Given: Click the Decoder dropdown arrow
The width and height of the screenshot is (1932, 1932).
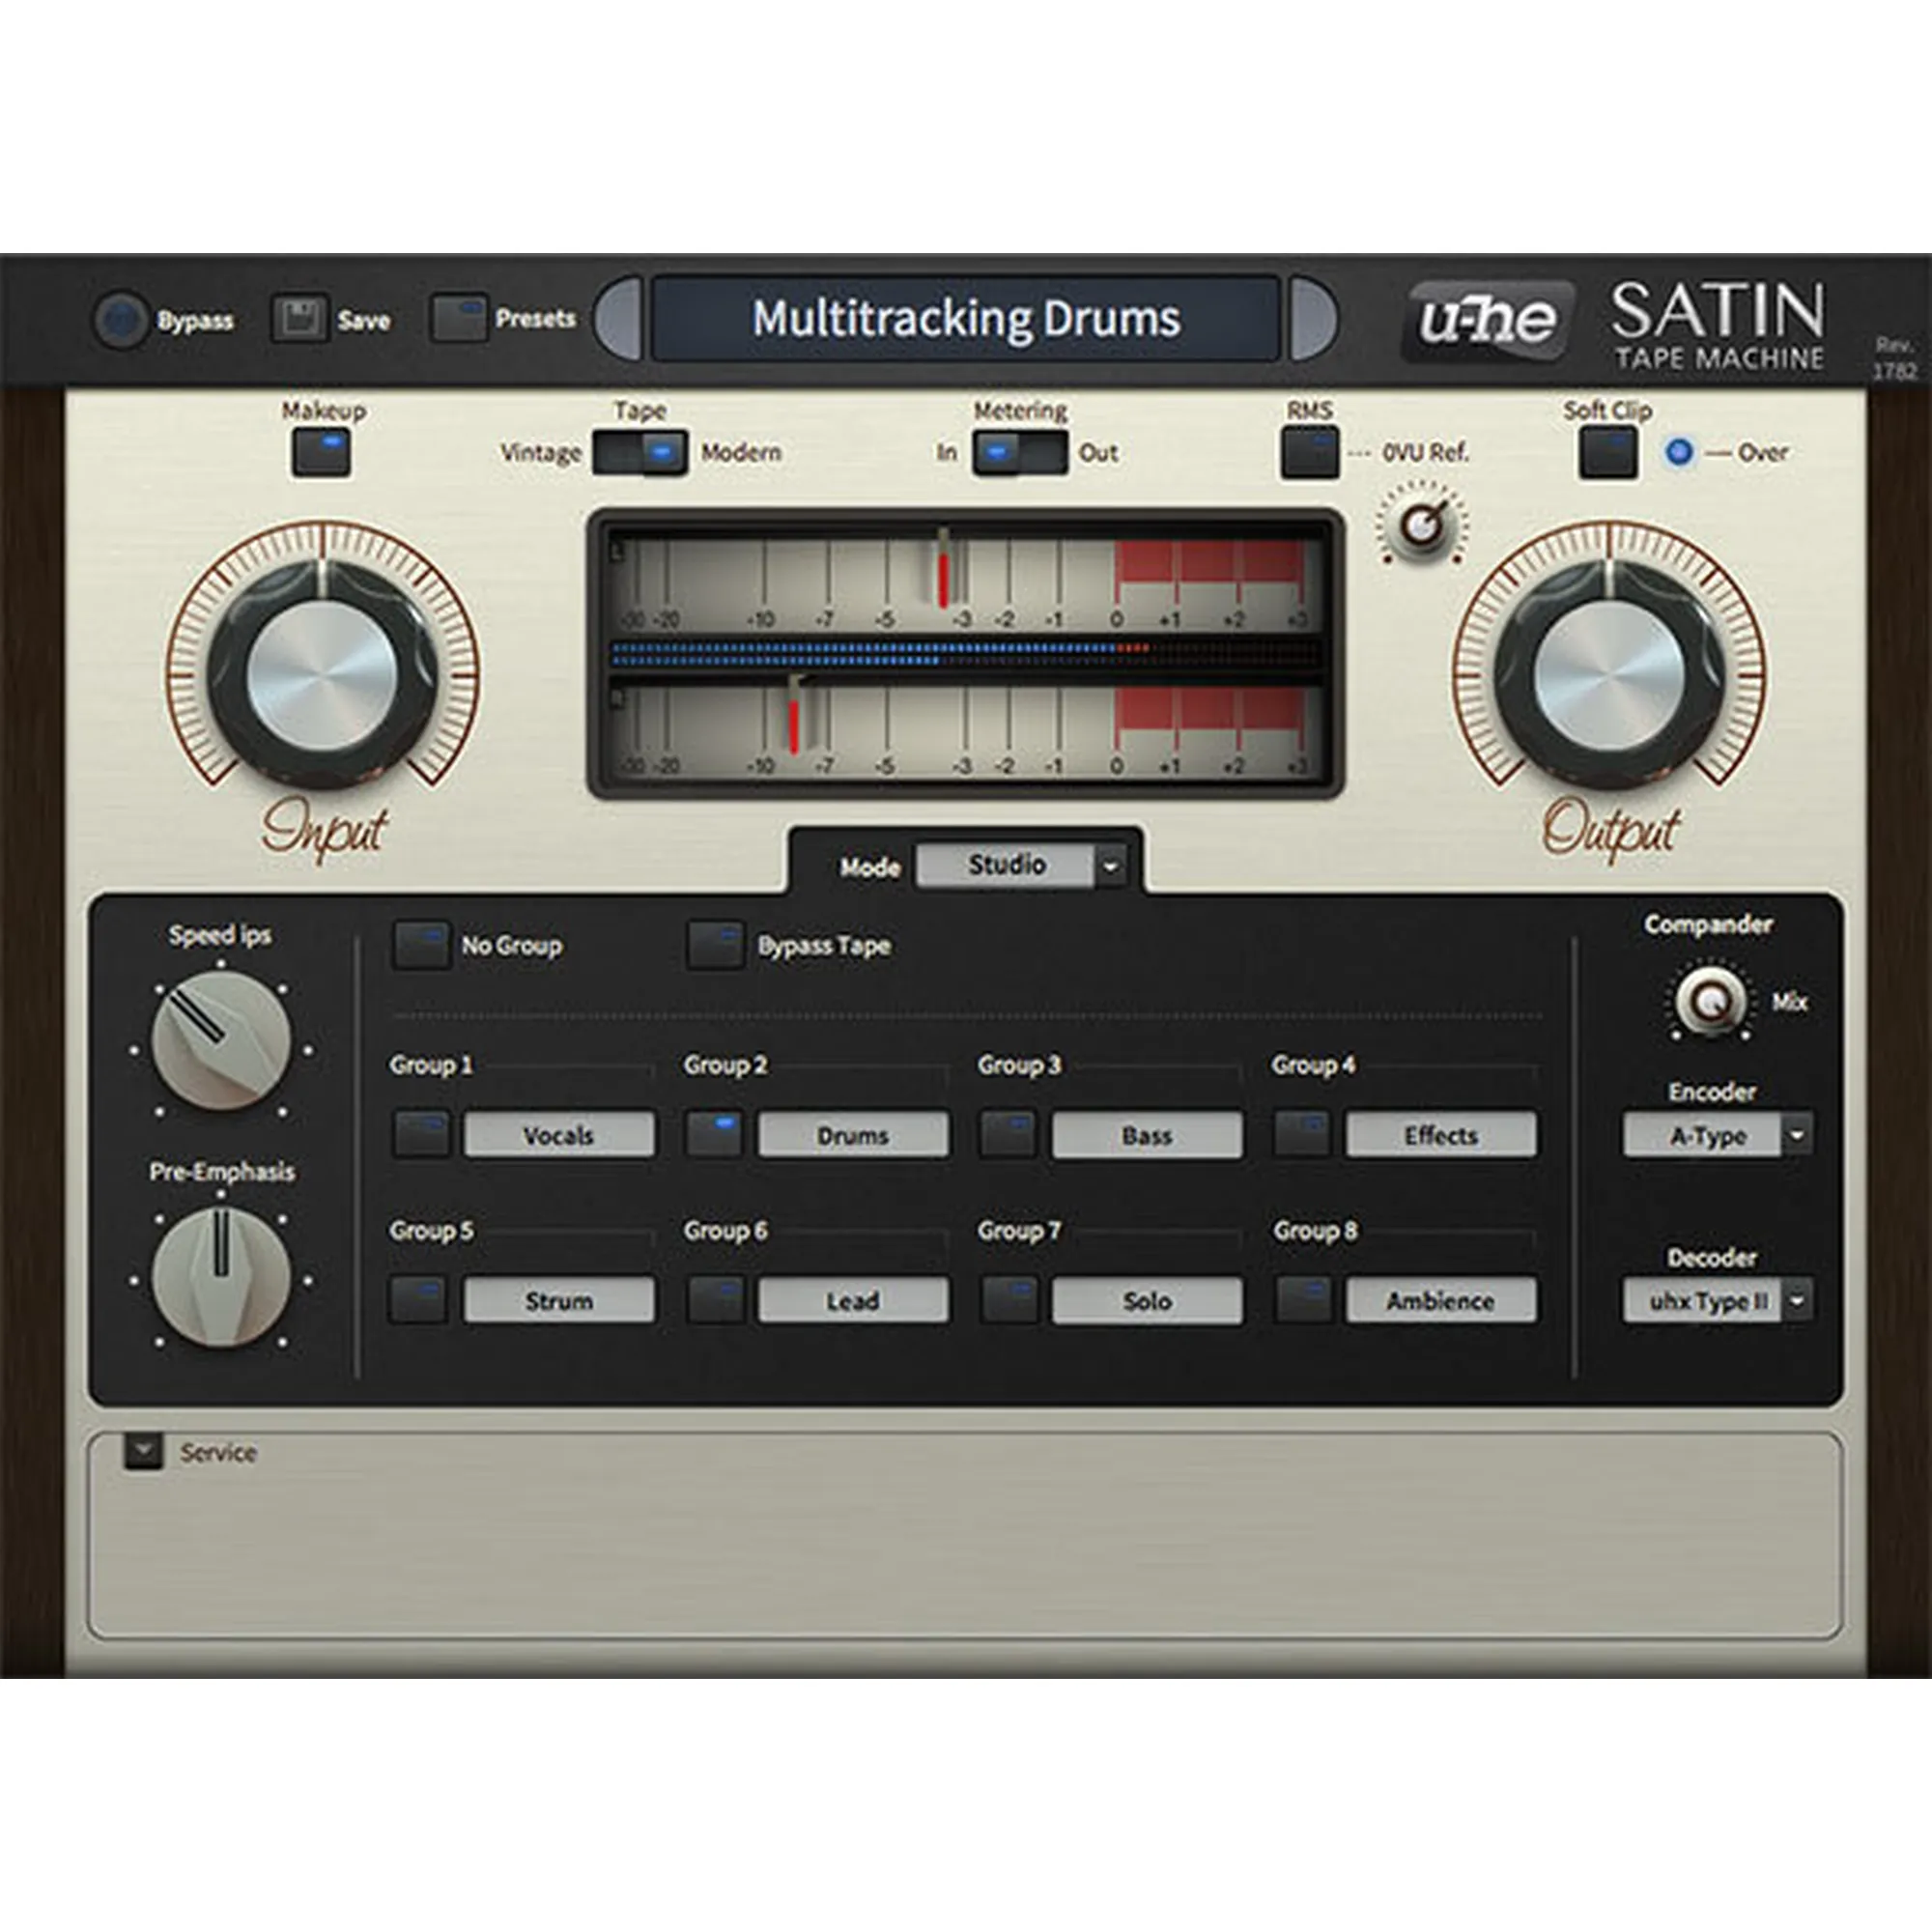Looking at the screenshot, I should point(1797,1301).
